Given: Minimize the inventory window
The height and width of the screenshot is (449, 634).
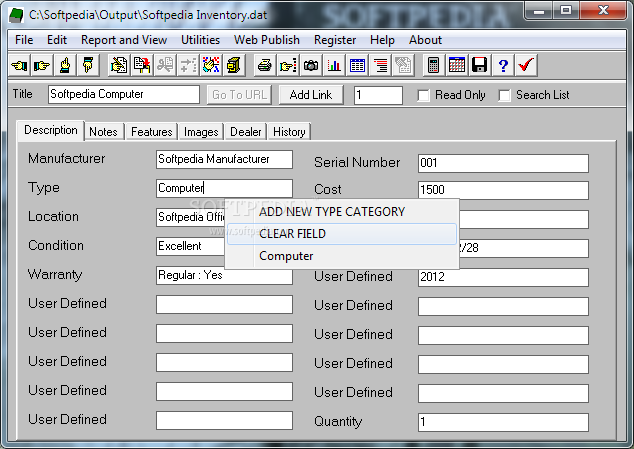Looking at the screenshot, I should (538, 10).
